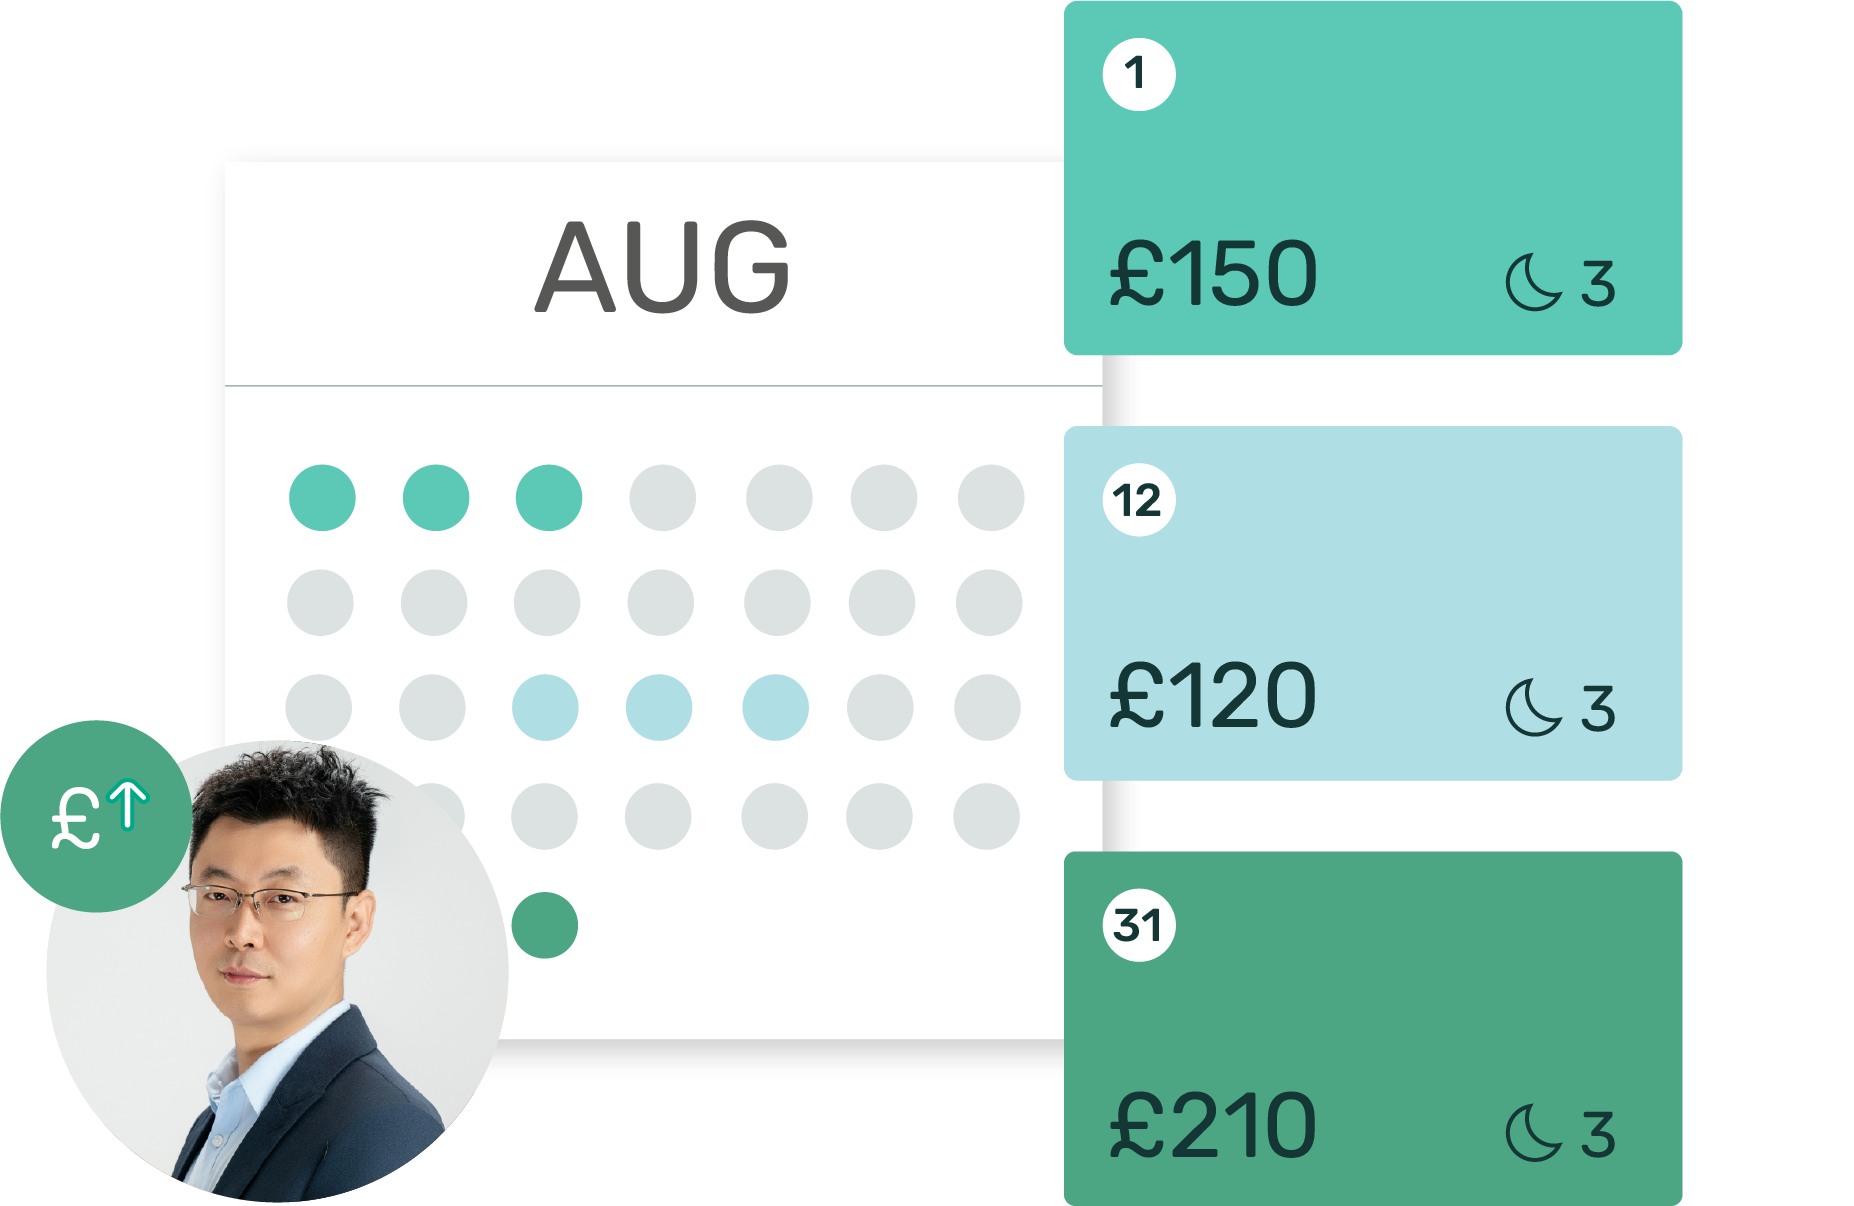
Task: Click the date badge numbered 31
Action: (x=1139, y=925)
